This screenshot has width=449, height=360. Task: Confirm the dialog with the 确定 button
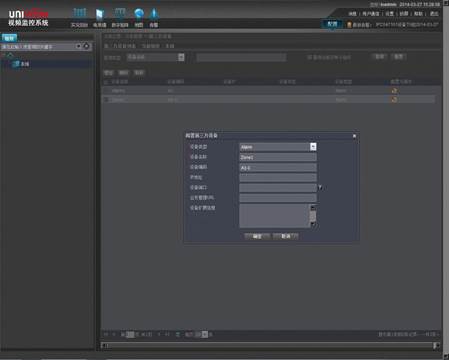[x=257, y=236]
